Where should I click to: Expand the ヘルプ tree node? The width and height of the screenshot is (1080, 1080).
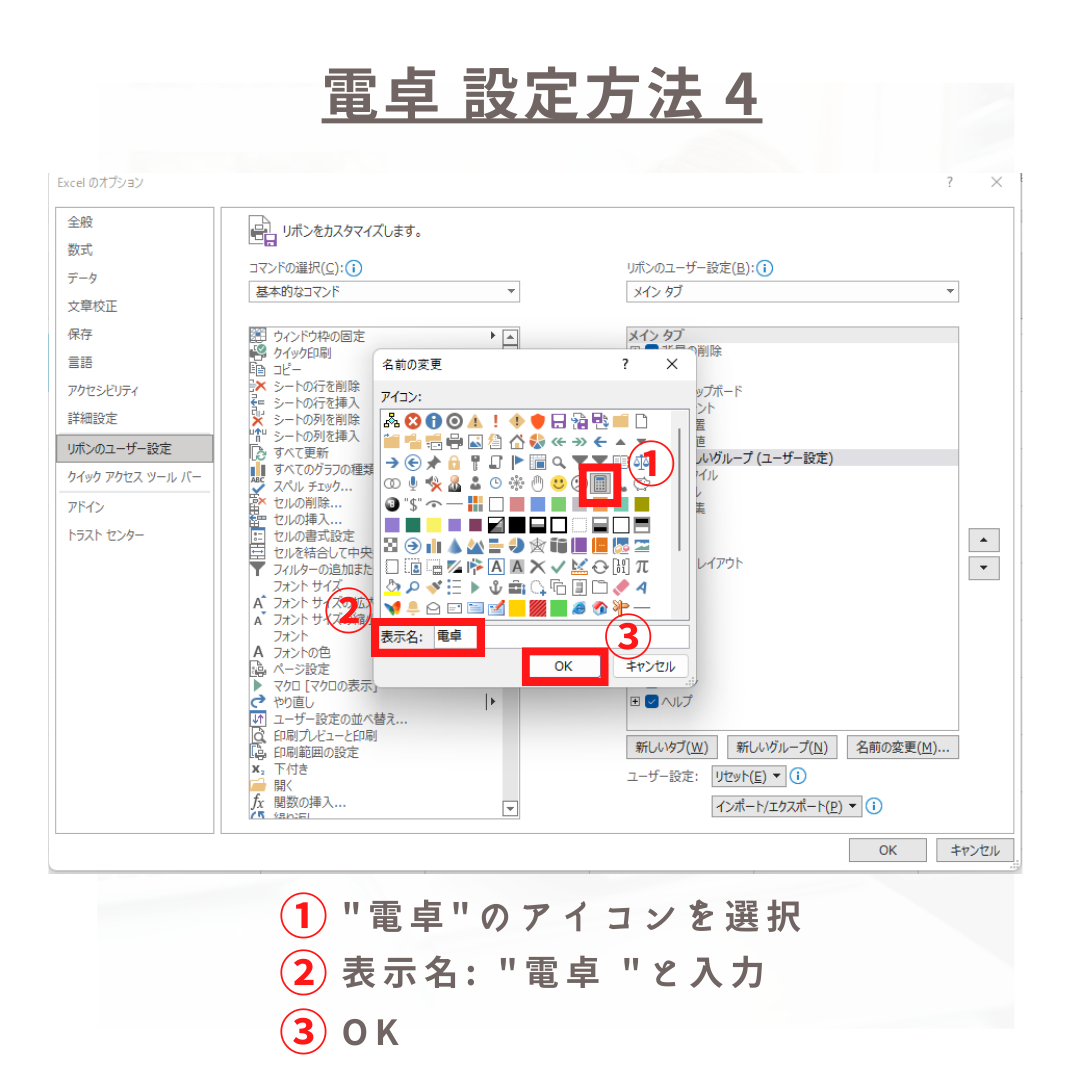tap(635, 702)
